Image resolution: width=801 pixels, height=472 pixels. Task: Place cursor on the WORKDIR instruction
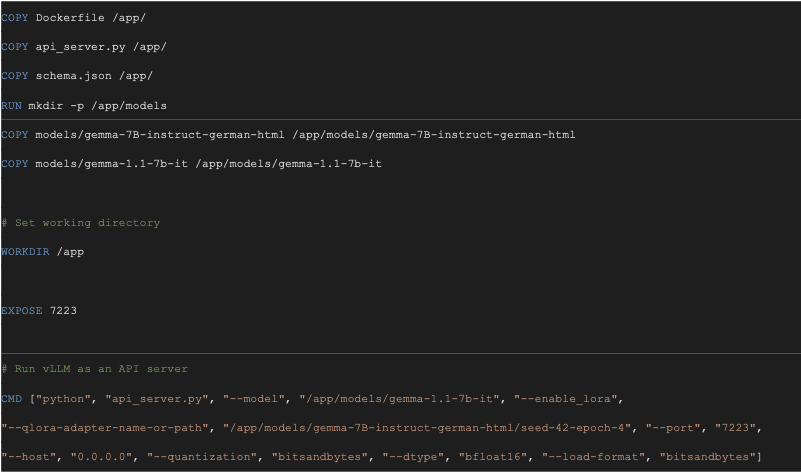point(28,252)
